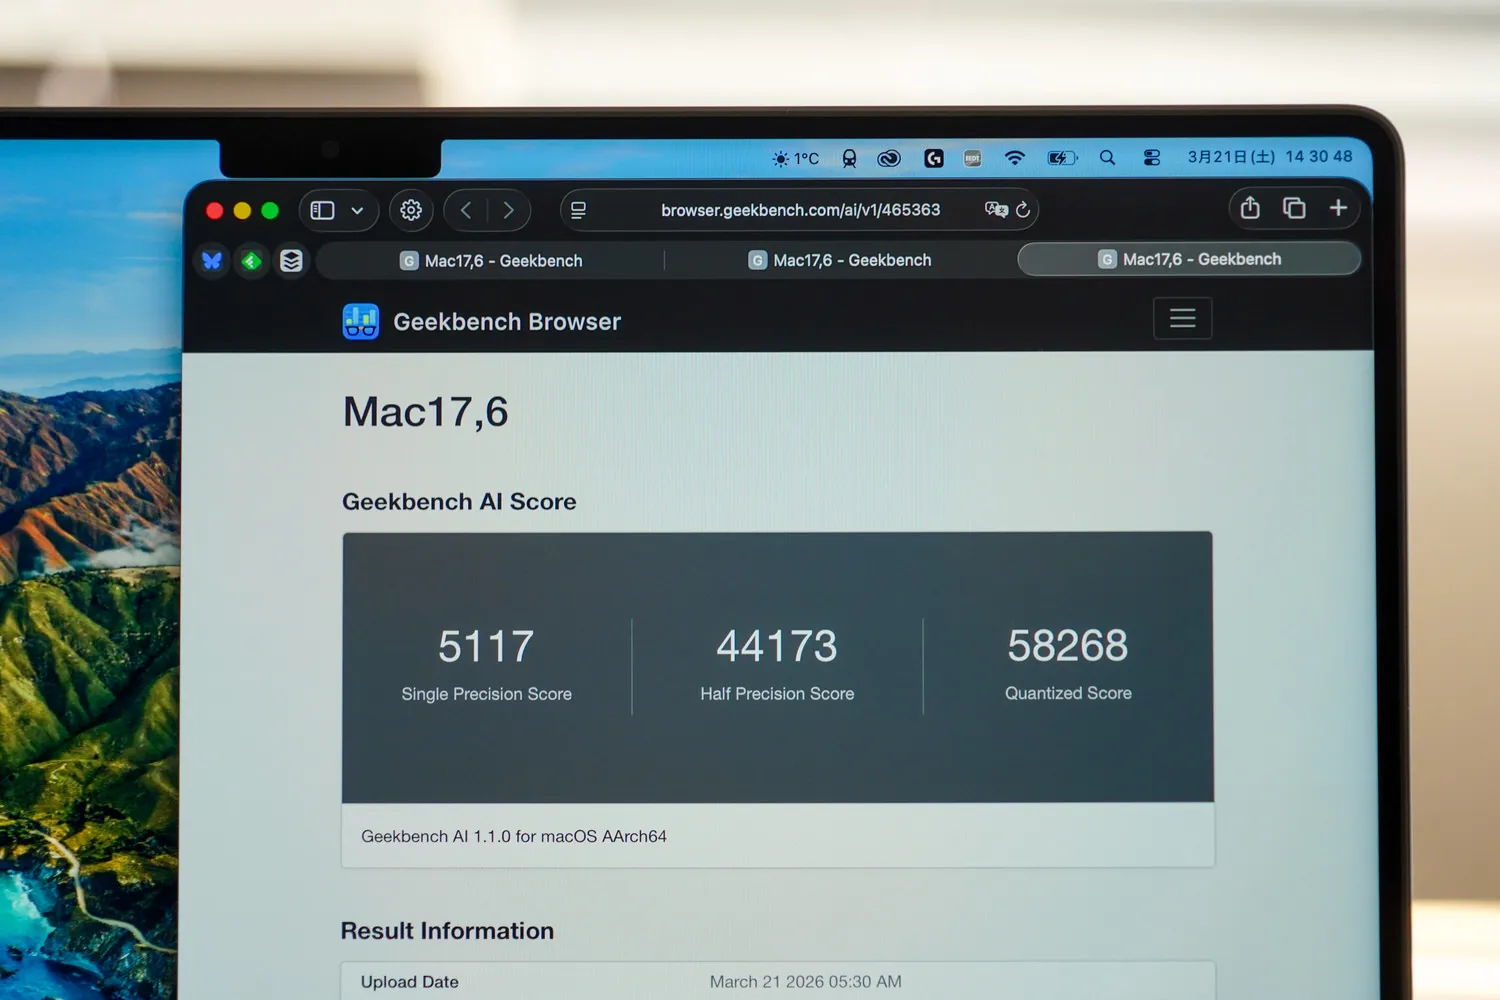Click the browser.geekbench.com address field

pos(800,210)
